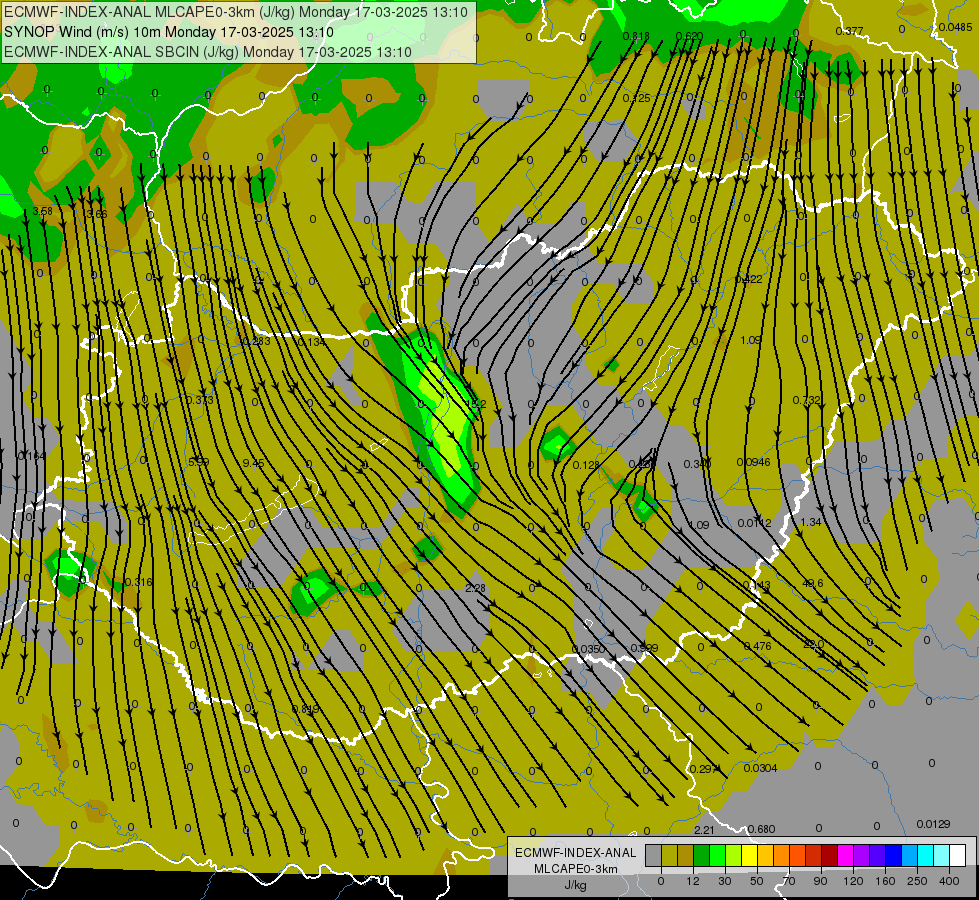Viewport: 979px width, 900px height.
Task: Click the legend tick label 160
Action: [885, 881]
